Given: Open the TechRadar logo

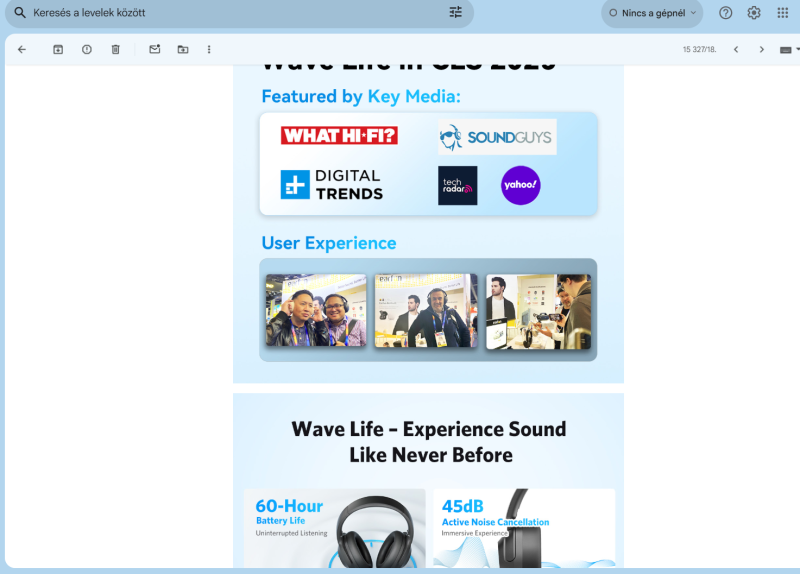Looking at the screenshot, I should click(458, 185).
